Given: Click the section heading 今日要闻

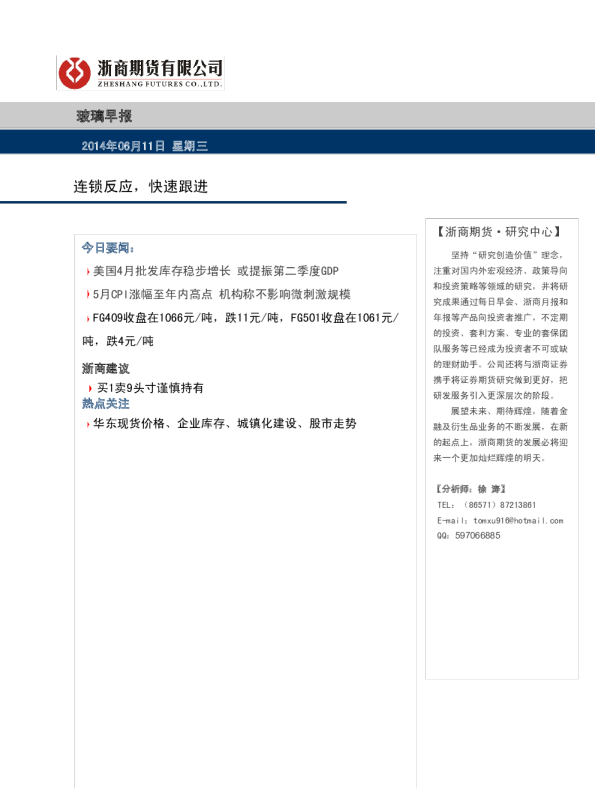Looking at the screenshot, I should coord(108,248).
